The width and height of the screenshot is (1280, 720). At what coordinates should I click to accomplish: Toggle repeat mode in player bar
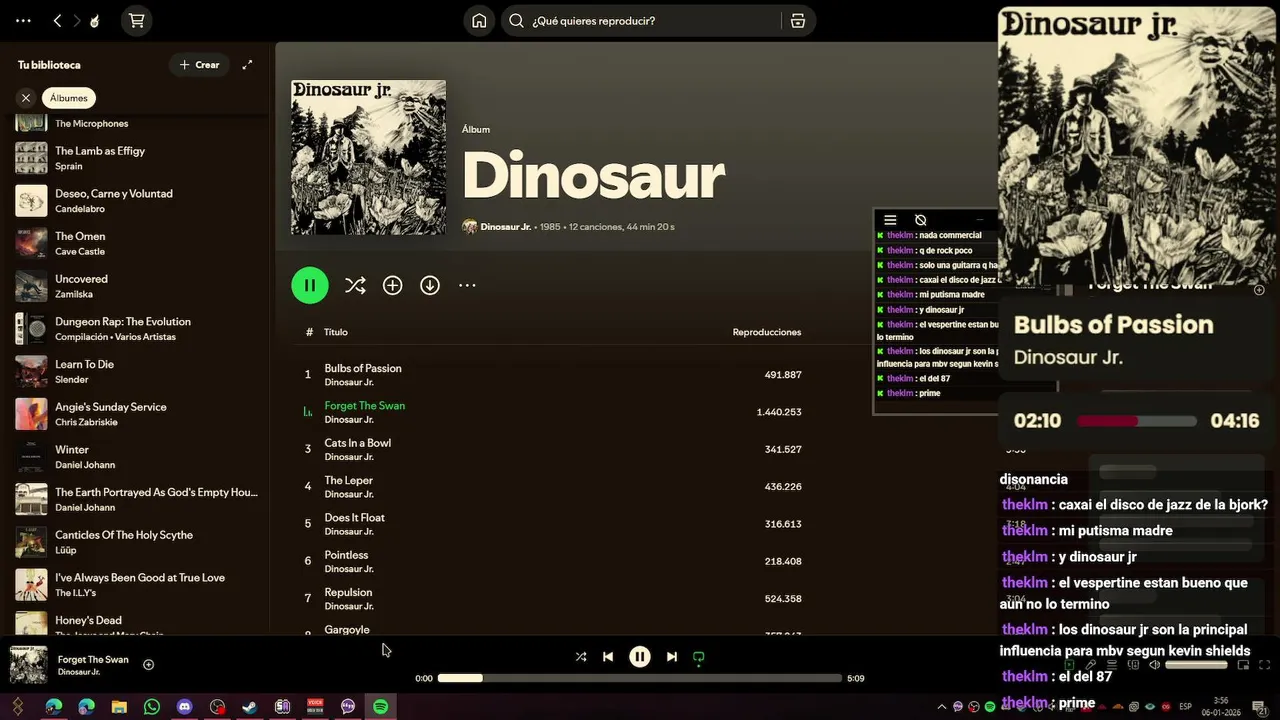pos(699,657)
